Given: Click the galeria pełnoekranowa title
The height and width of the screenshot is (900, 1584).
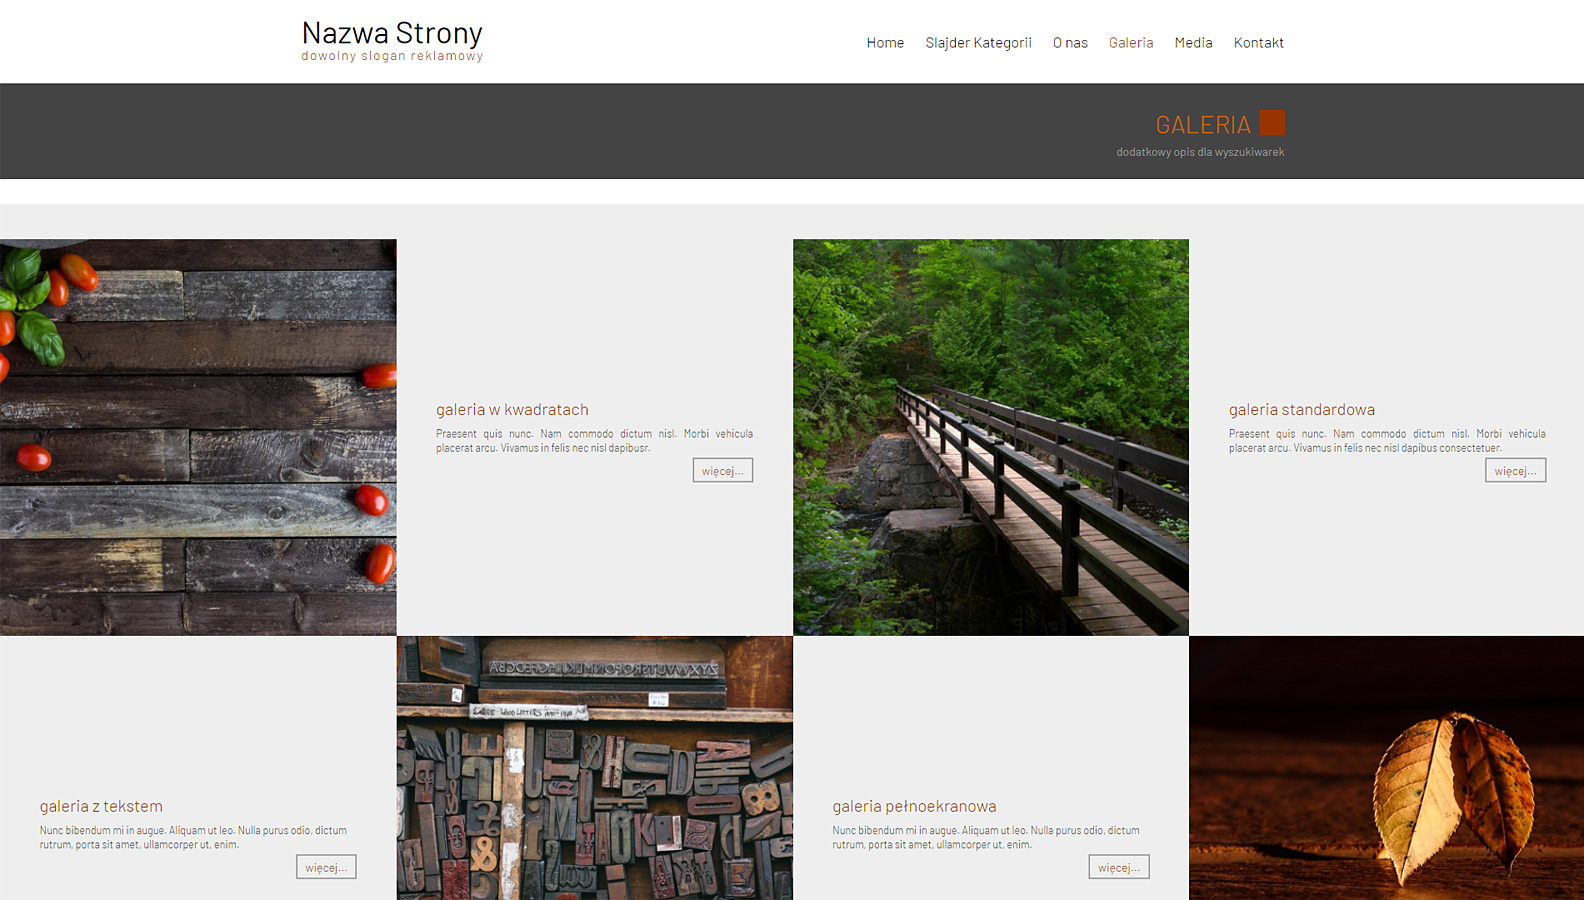Looking at the screenshot, I should pos(913,807).
